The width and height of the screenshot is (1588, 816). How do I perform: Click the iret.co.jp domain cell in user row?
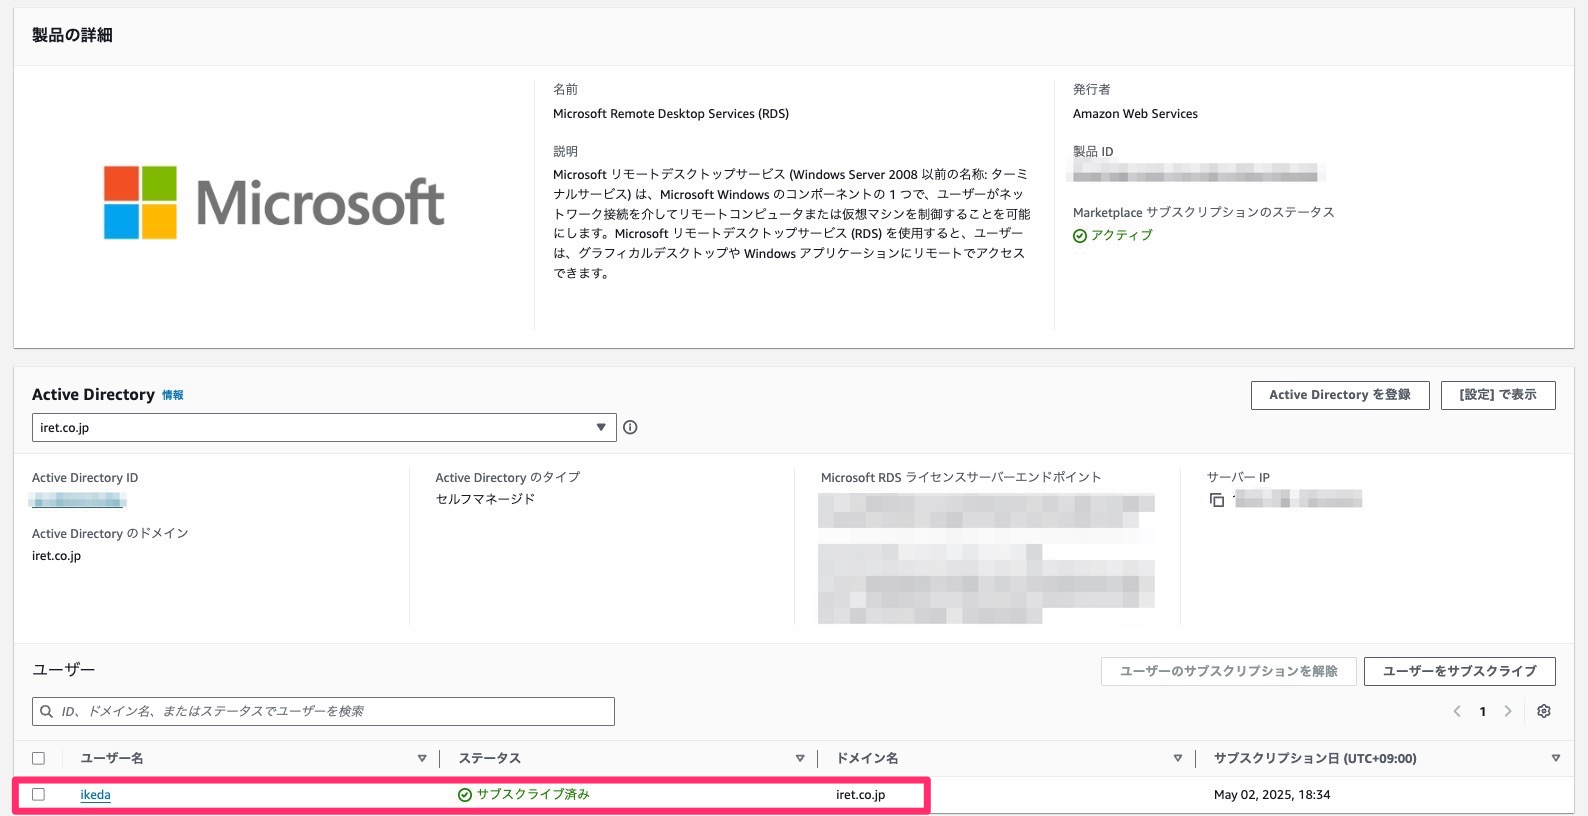(x=861, y=795)
